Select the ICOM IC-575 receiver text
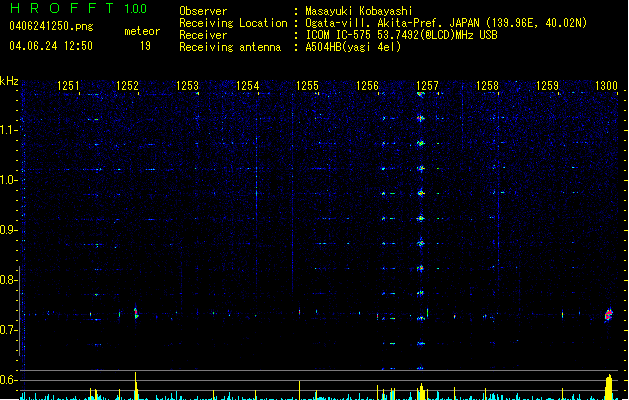Viewport: 629px width, 400px height. coord(402,35)
